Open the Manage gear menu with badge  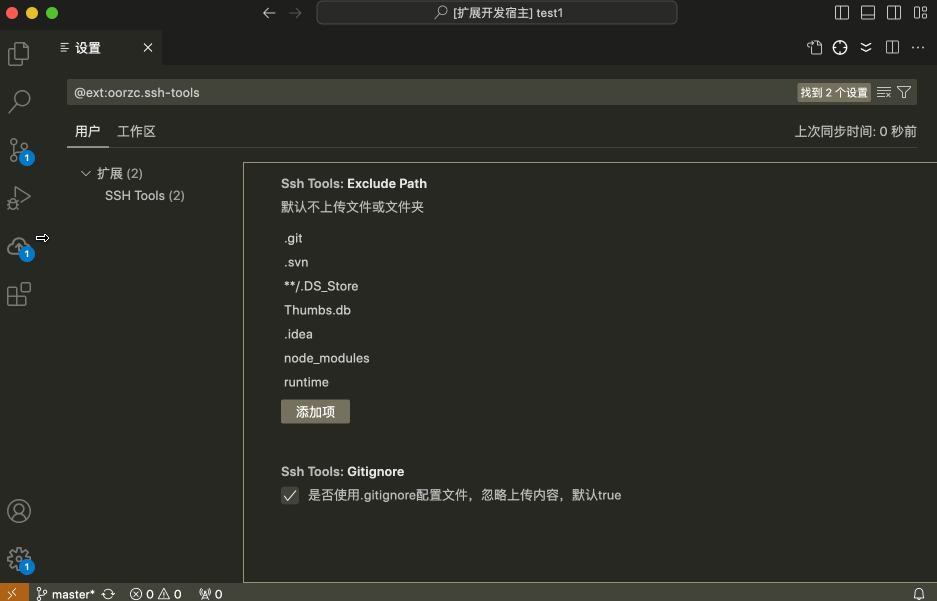click(18, 559)
